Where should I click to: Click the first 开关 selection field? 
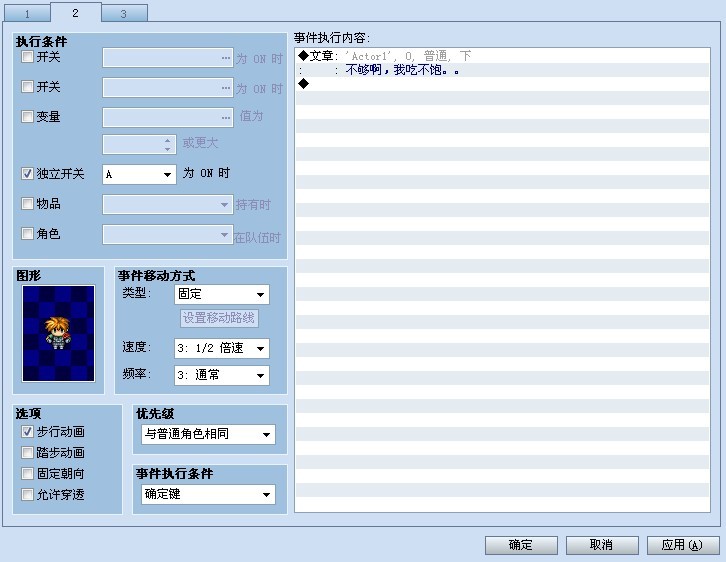(x=168, y=58)
